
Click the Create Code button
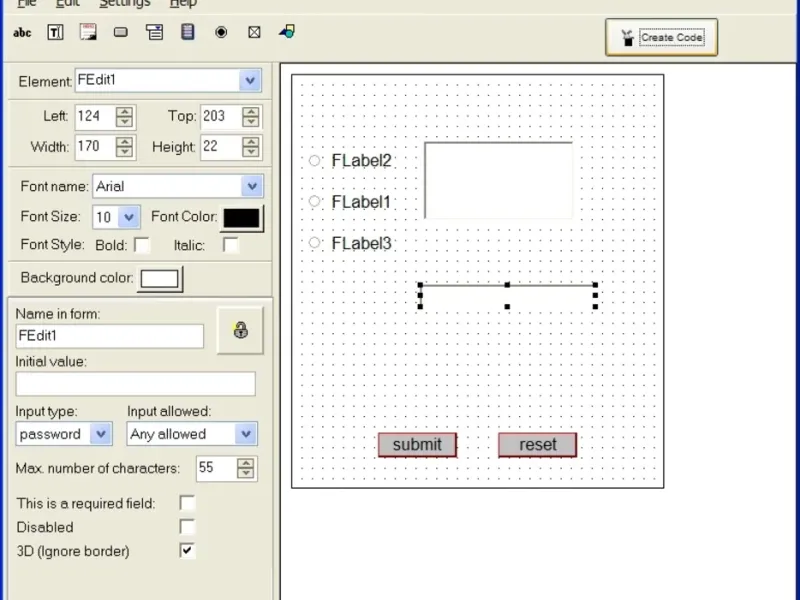(661, 37)
